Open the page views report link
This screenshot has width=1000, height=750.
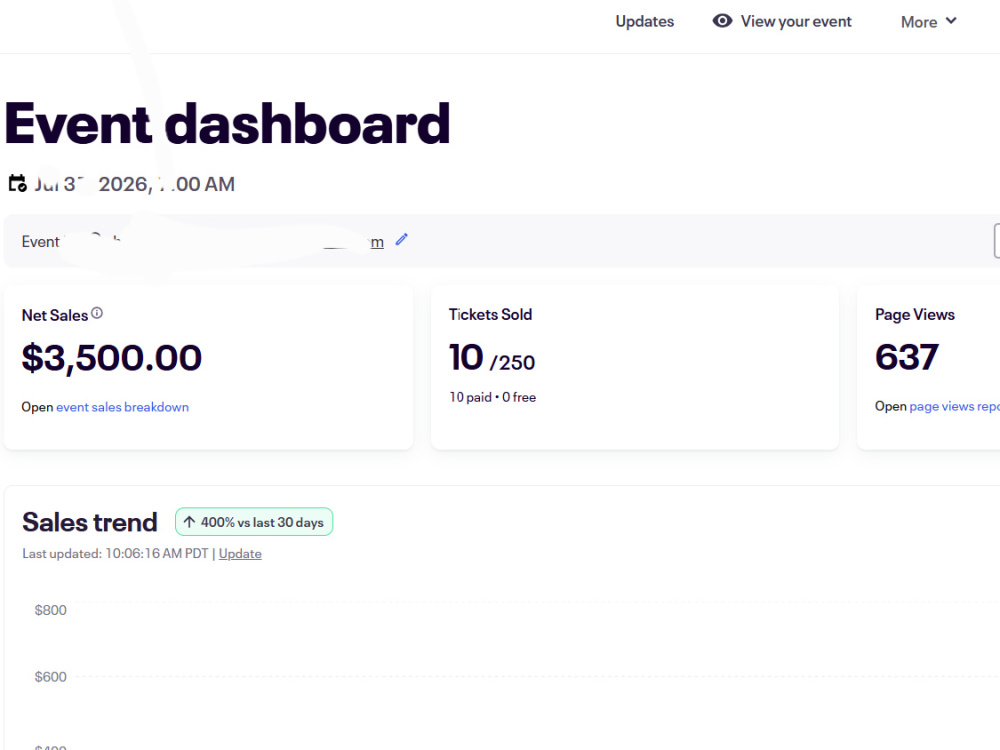point(954,406)
